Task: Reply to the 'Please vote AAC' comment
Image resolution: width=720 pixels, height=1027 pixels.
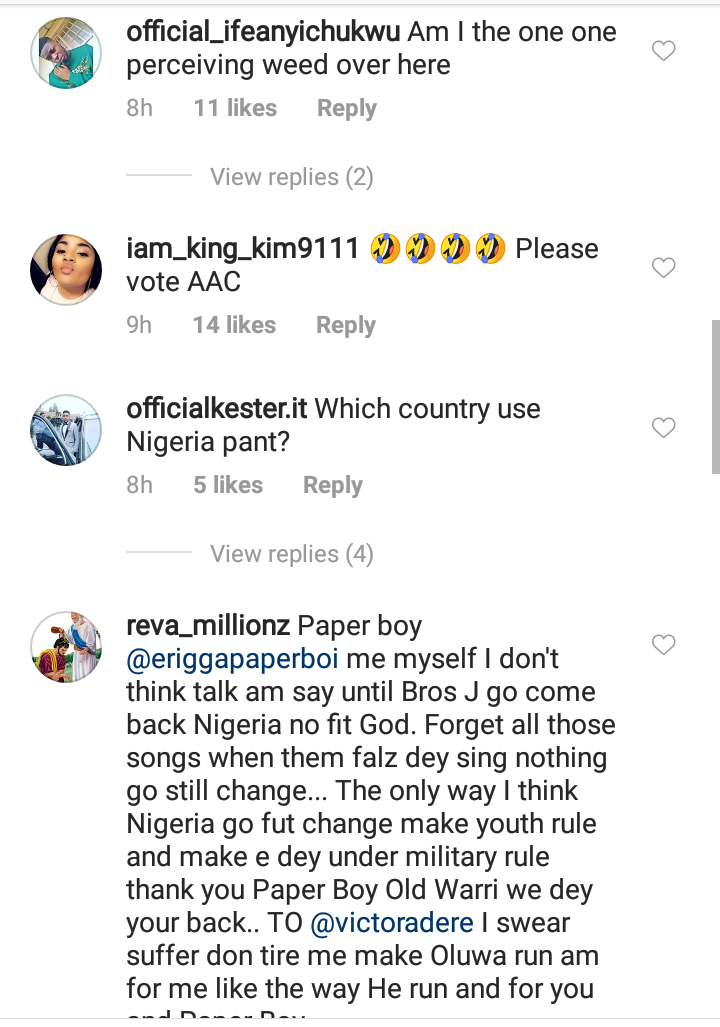Action: coord(345,325)
